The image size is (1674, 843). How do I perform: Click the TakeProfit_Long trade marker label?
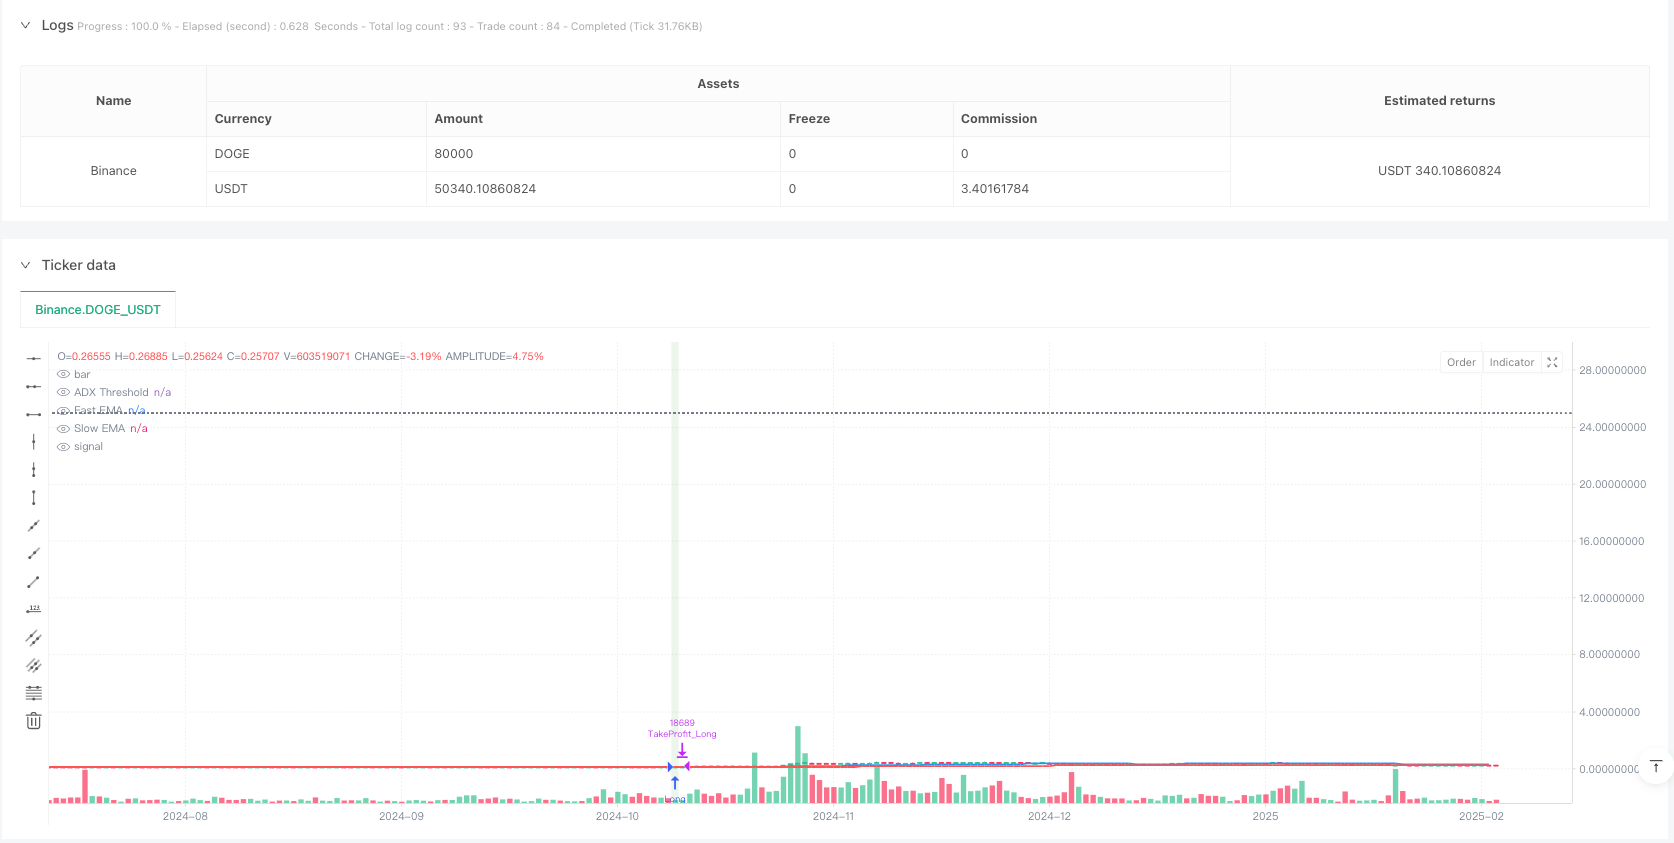click(x=682, y=734)
